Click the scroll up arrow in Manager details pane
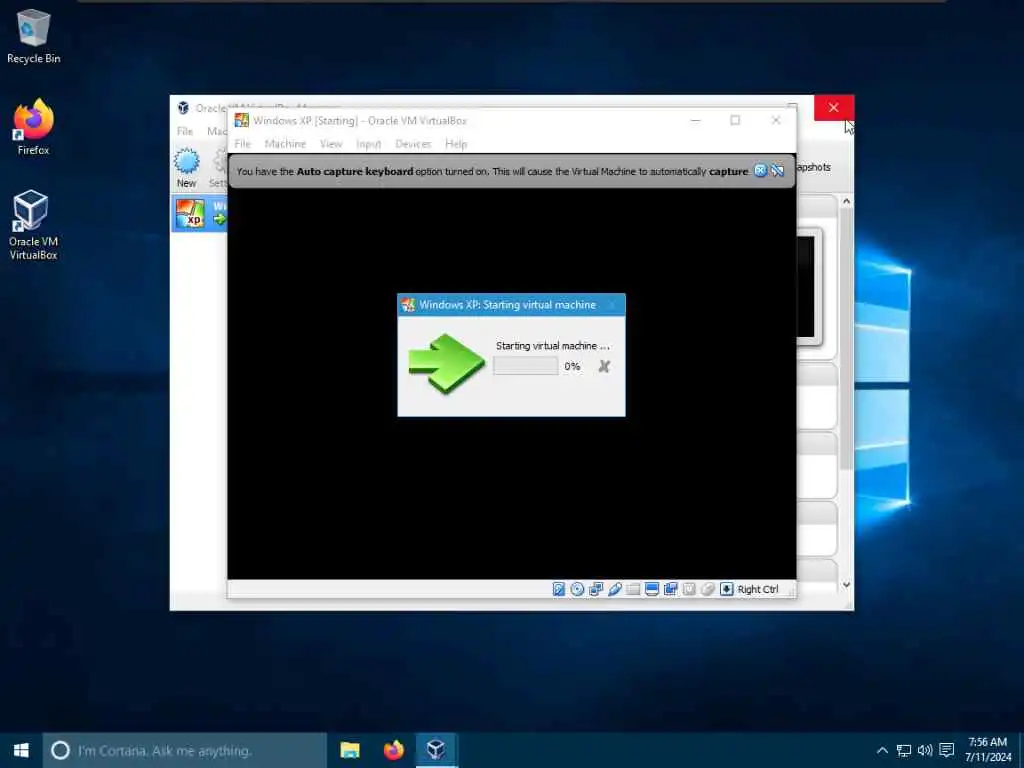Viewport: 1024px width, 768px height. [846, 201]
